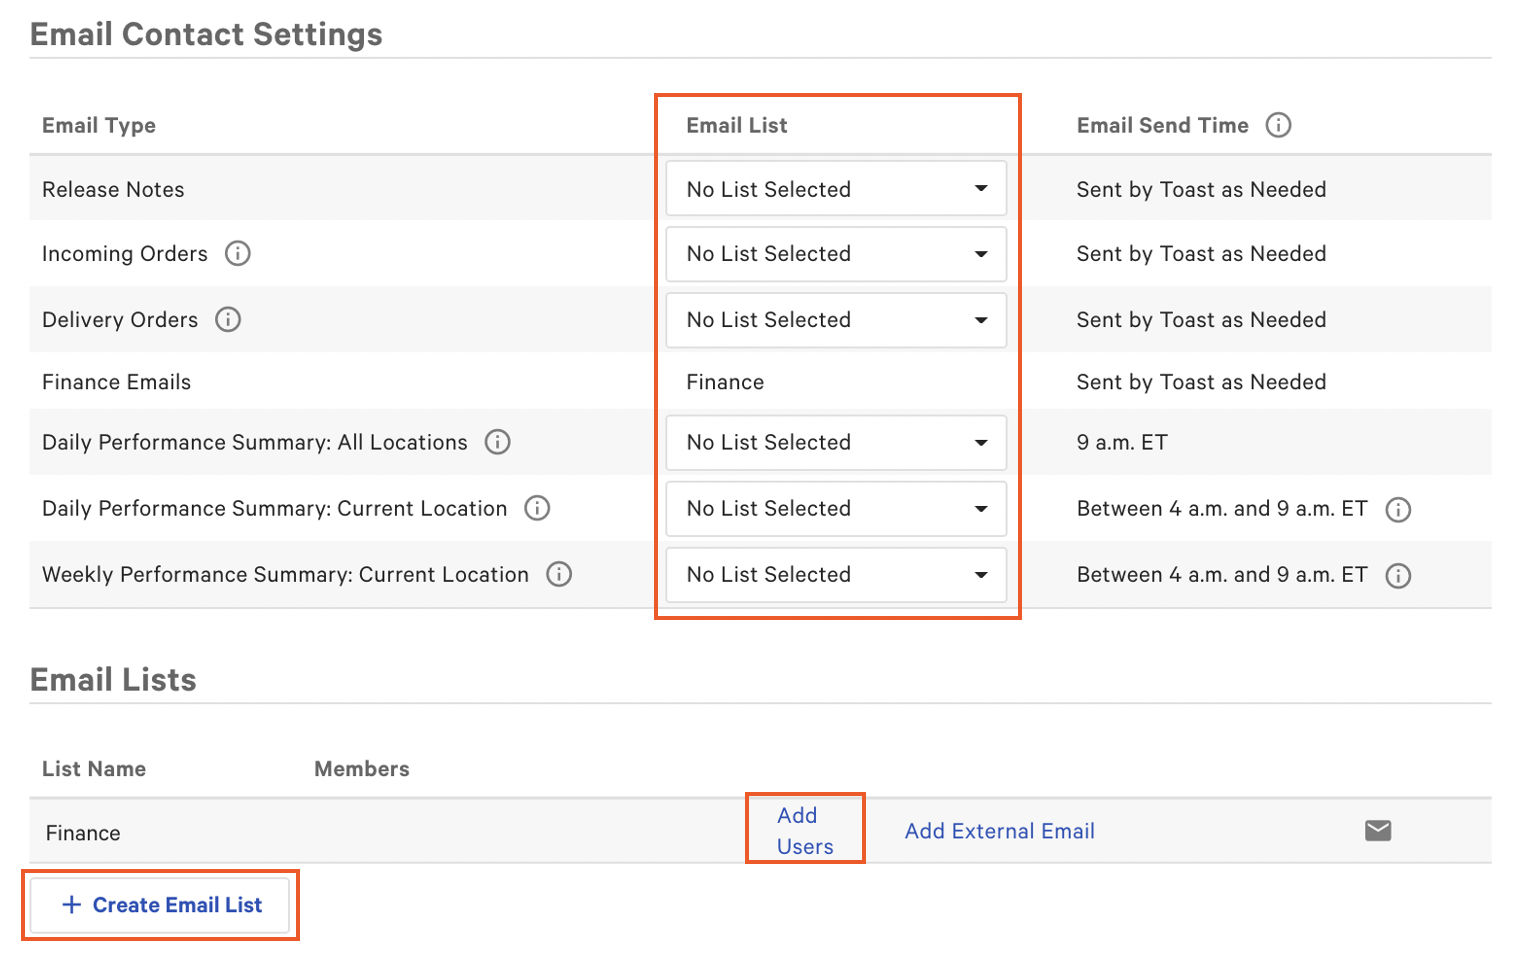Click the Daily Performance Summary: All Locations info icon
Screen dimensions: 1514x962
[x=497, y=442]
